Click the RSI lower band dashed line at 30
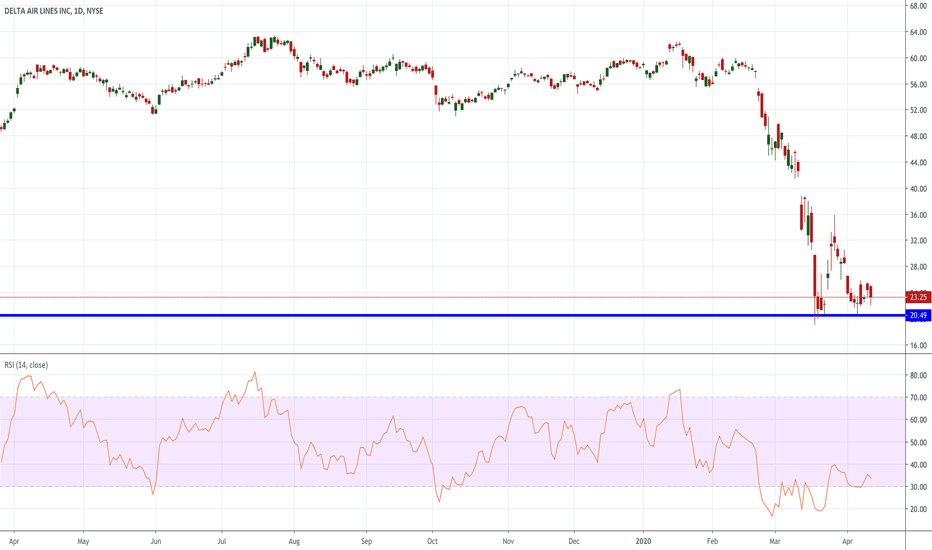932x550 pixels. point(452,487)
